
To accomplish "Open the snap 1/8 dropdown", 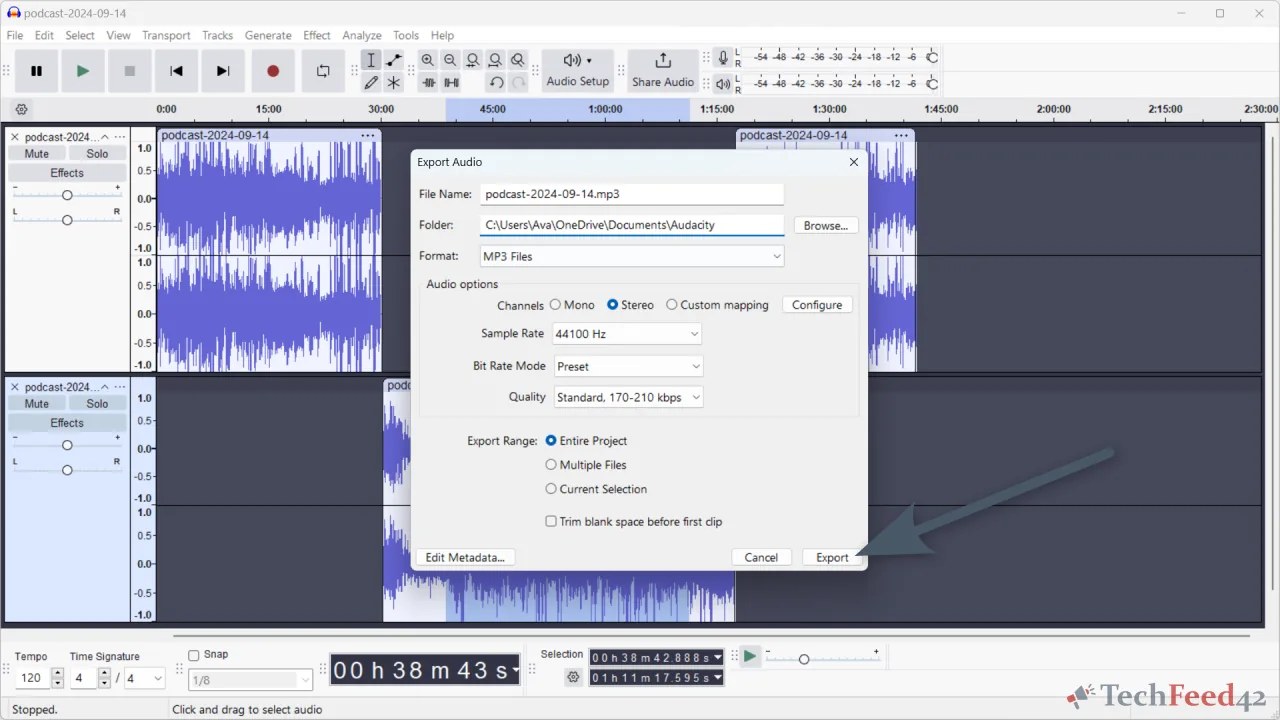I will pyautogui.click(x=251, y=680).
